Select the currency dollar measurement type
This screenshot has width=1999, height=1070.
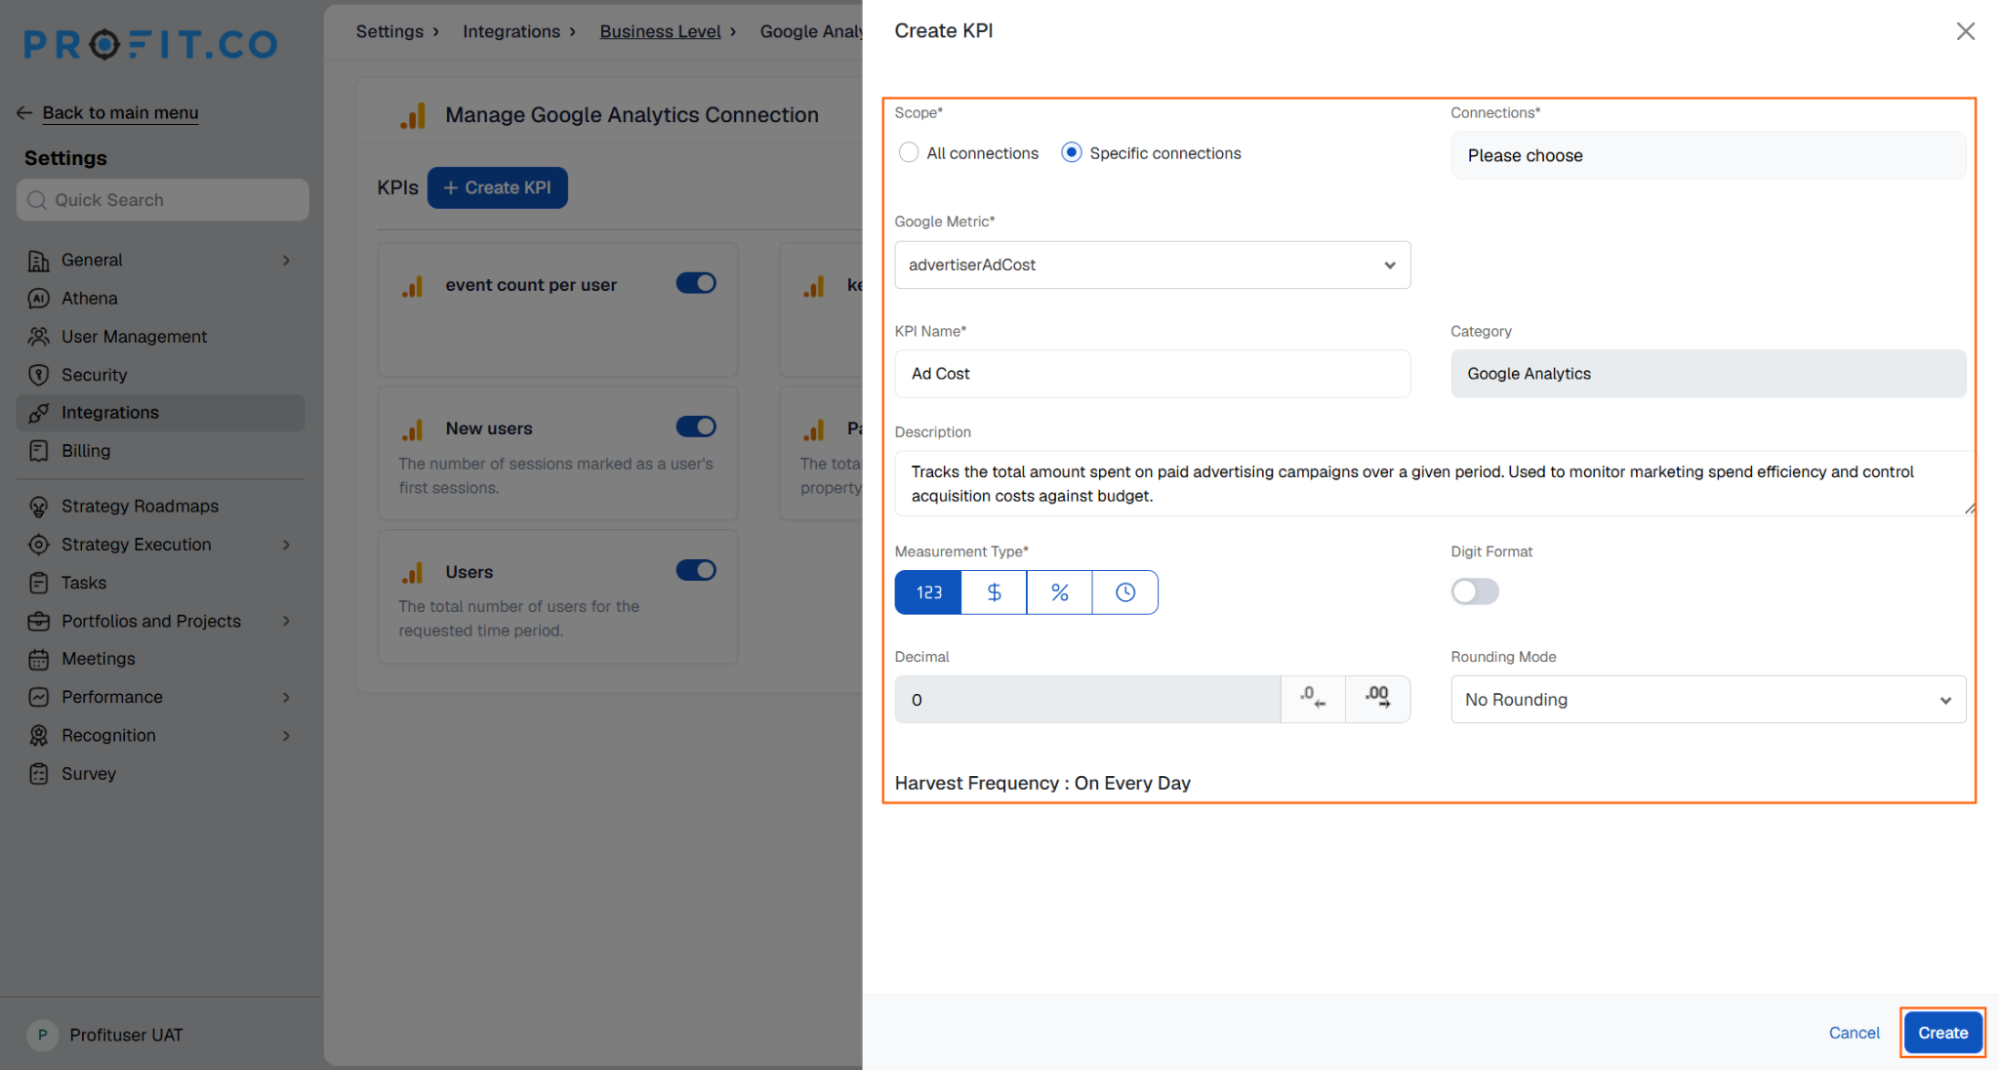pos(994,593)
